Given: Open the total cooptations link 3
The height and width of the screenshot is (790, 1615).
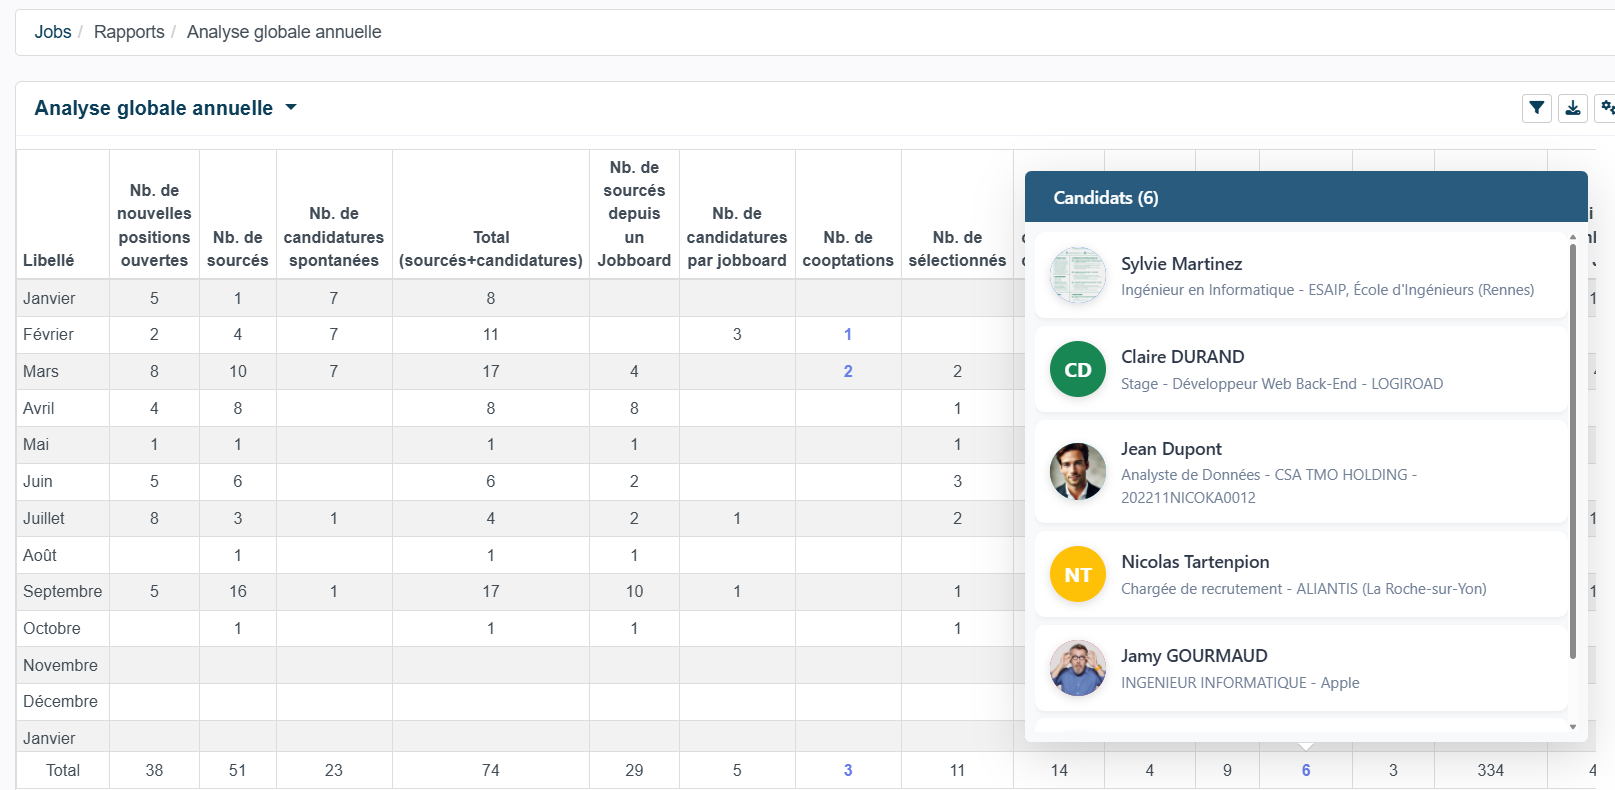Looking at the screenshot, I should pos(848,770).
